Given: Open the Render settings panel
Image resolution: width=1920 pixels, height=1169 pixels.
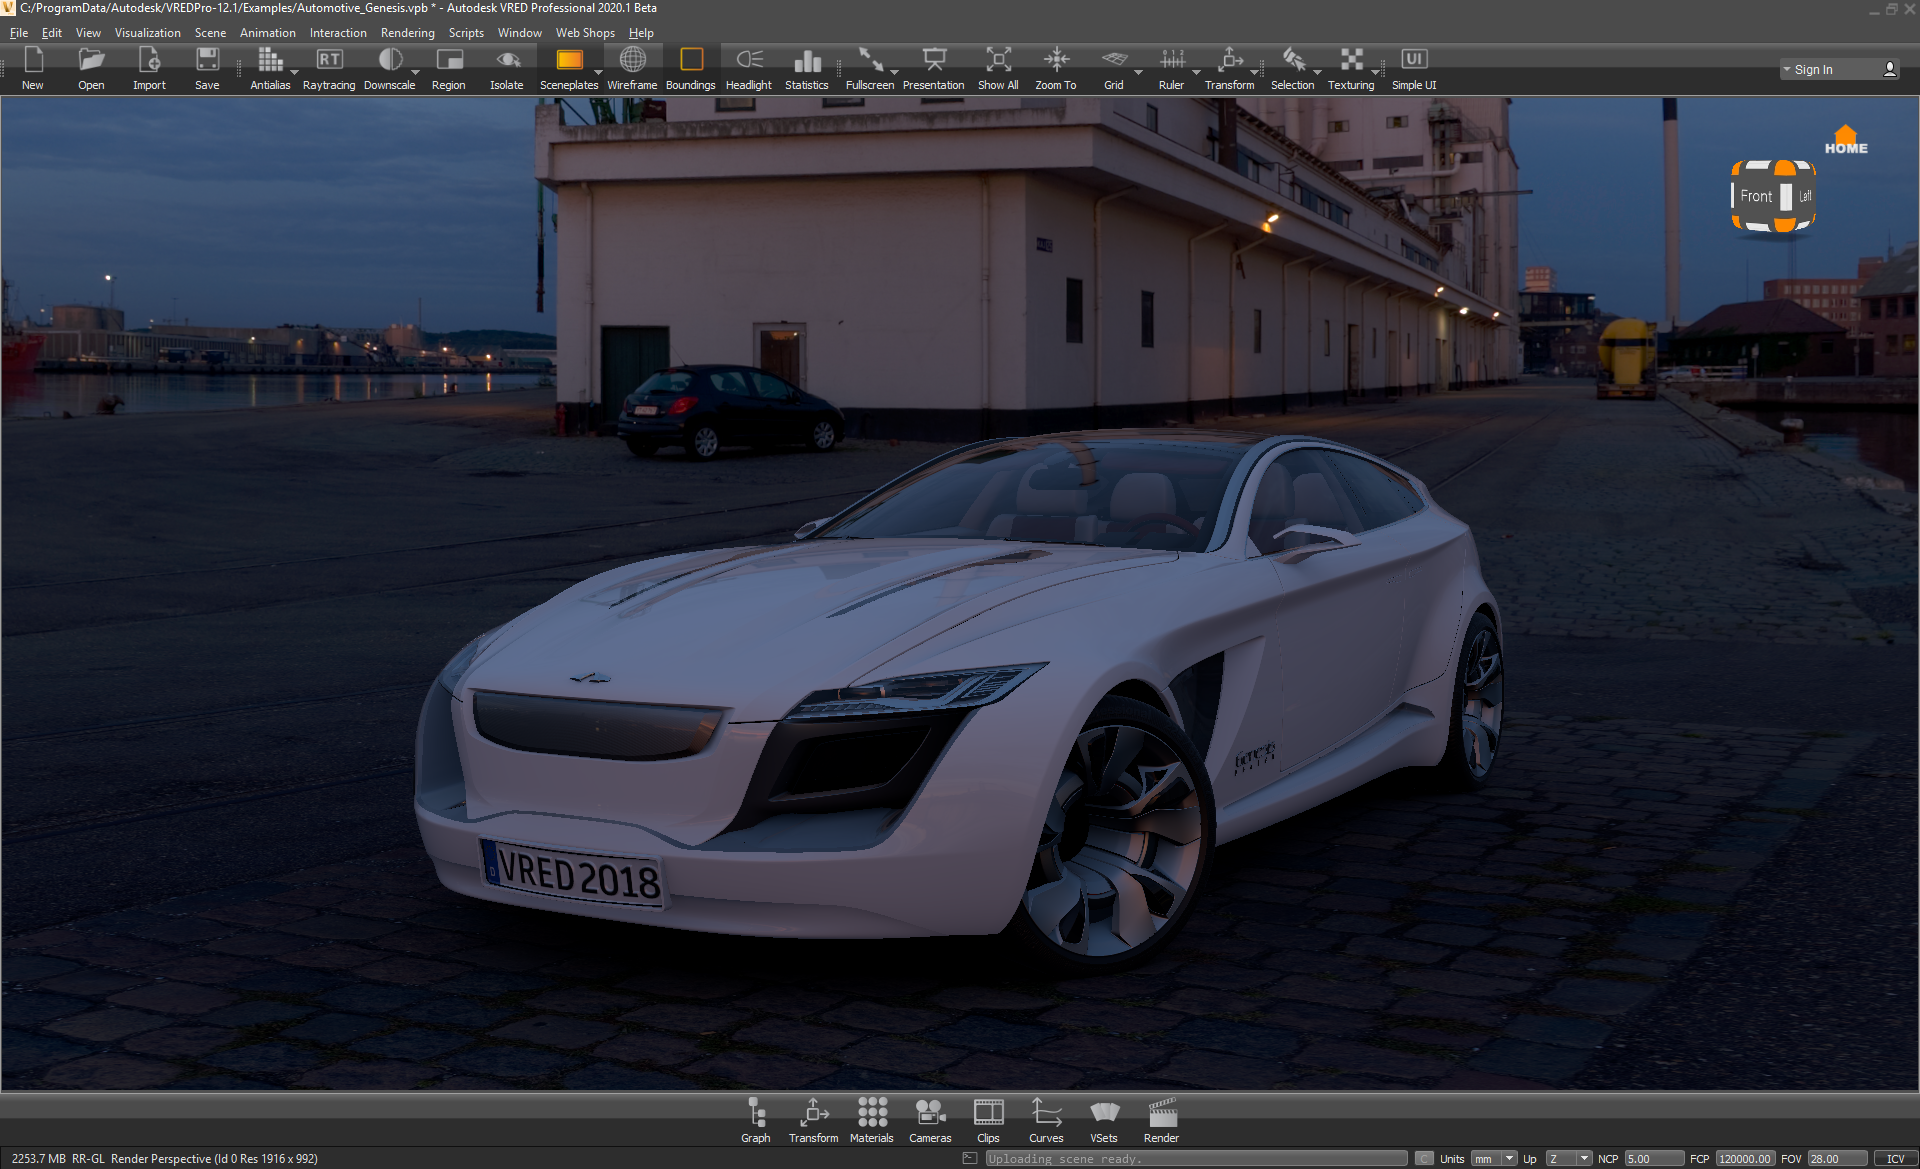Looking at the screenshot, I should [x=1162, y=1120].
